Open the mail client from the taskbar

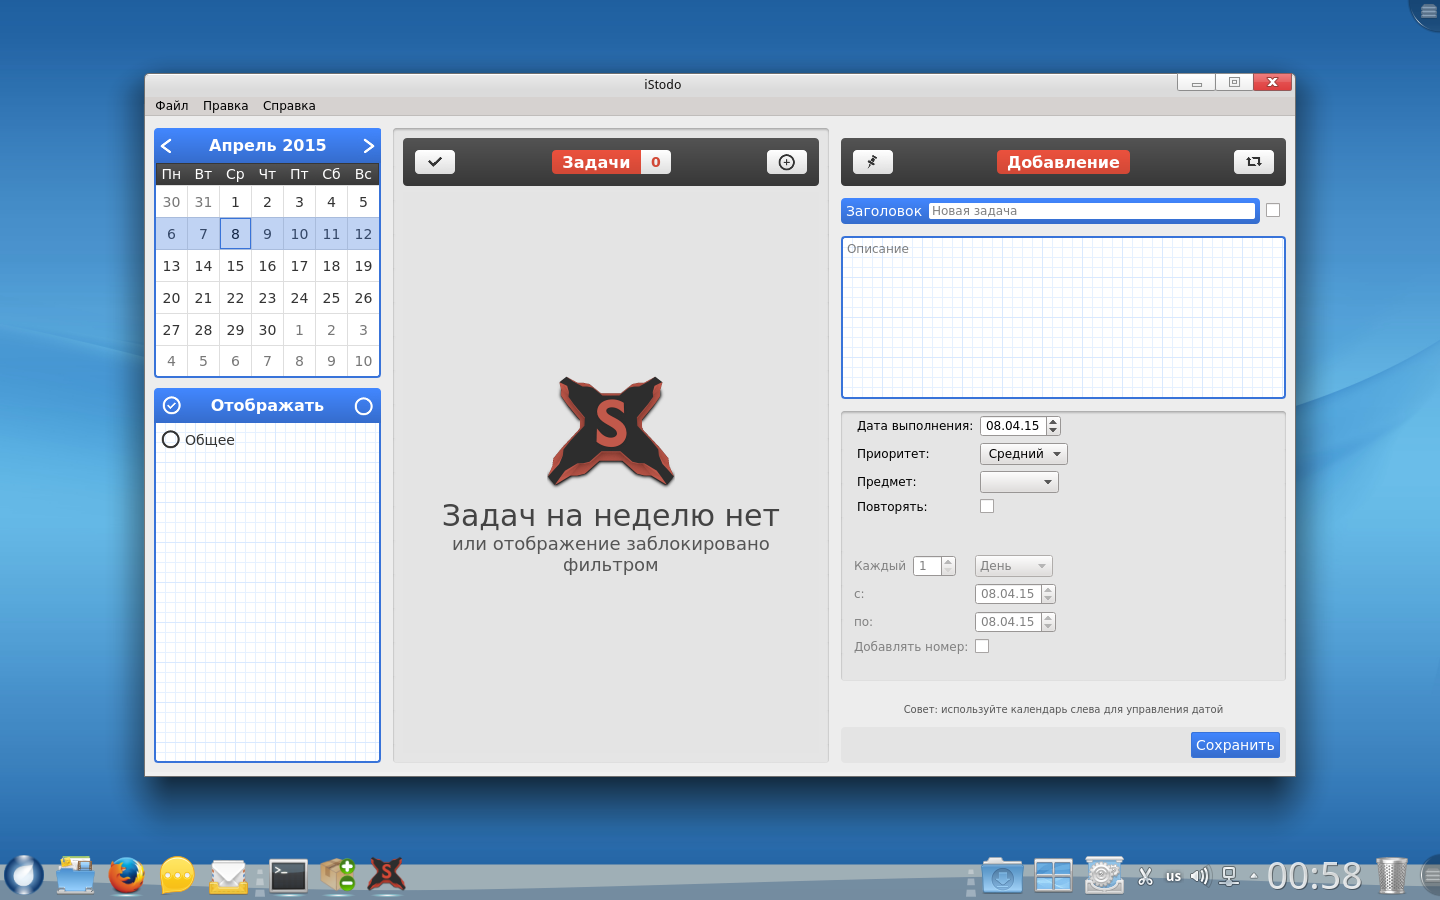[228, 877]
